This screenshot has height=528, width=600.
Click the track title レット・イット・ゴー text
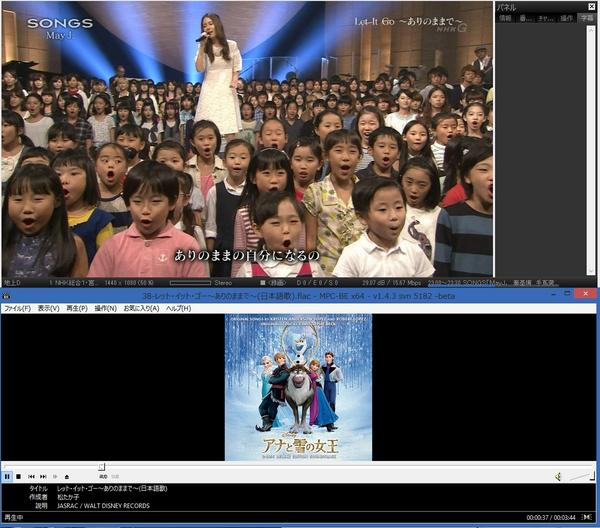112,488
